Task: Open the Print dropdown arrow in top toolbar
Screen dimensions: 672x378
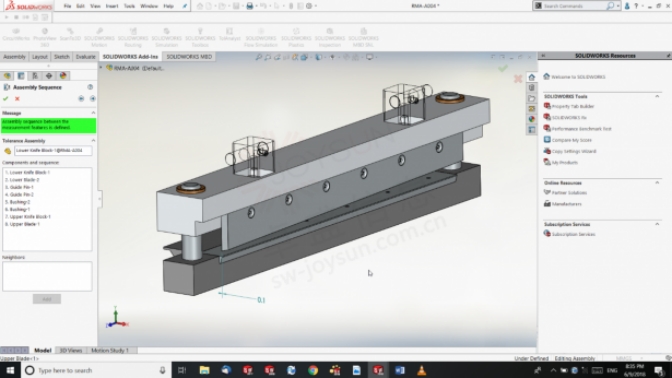Action: click(x=256, y=6)
